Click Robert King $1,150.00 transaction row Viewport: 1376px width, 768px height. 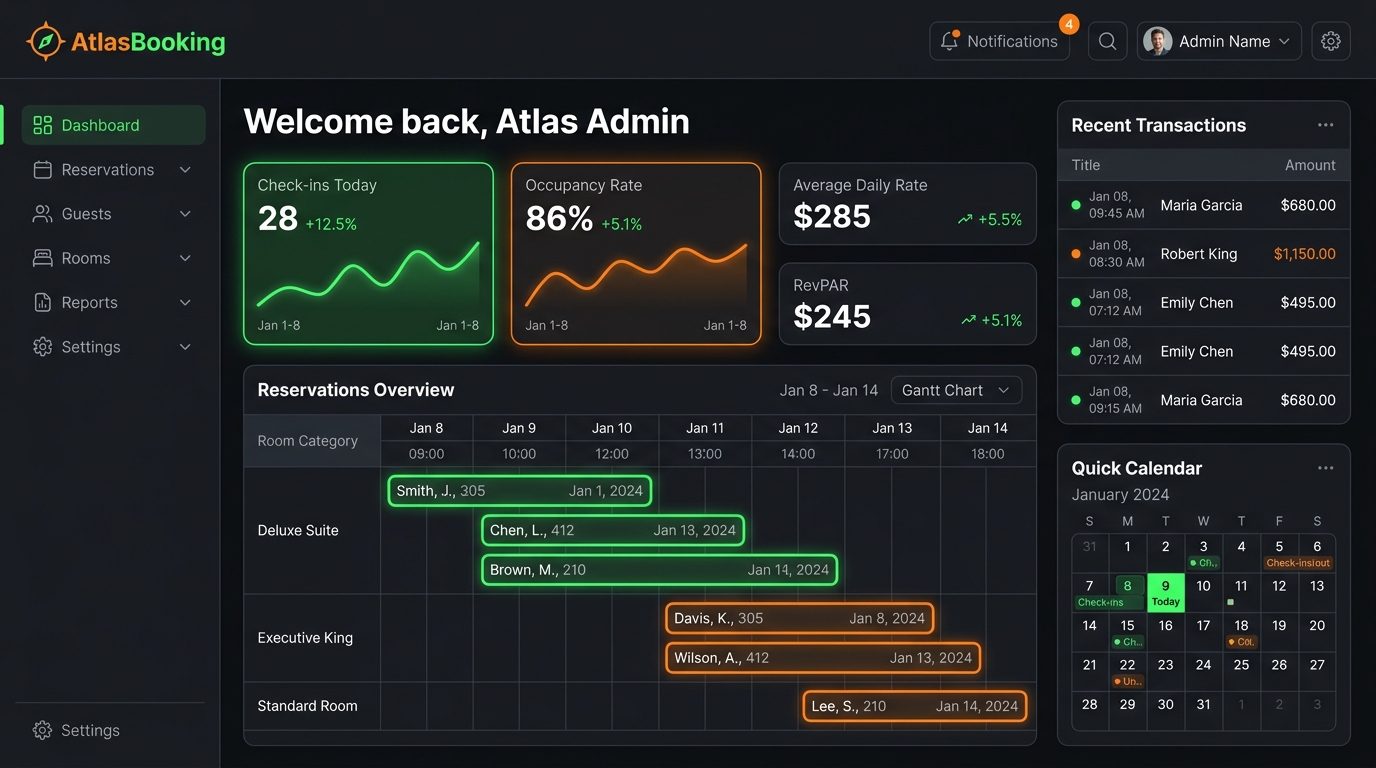coord(1204,254)
